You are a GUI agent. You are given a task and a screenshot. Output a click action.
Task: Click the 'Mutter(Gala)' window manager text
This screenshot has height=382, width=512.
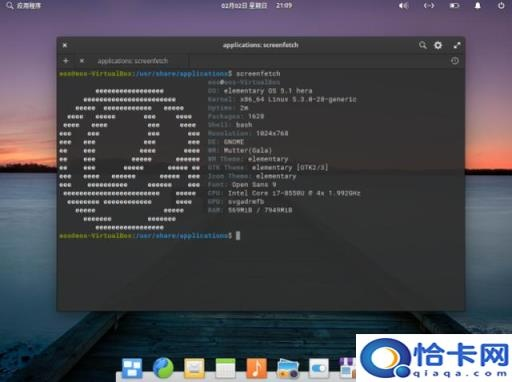tap(248, 151)
